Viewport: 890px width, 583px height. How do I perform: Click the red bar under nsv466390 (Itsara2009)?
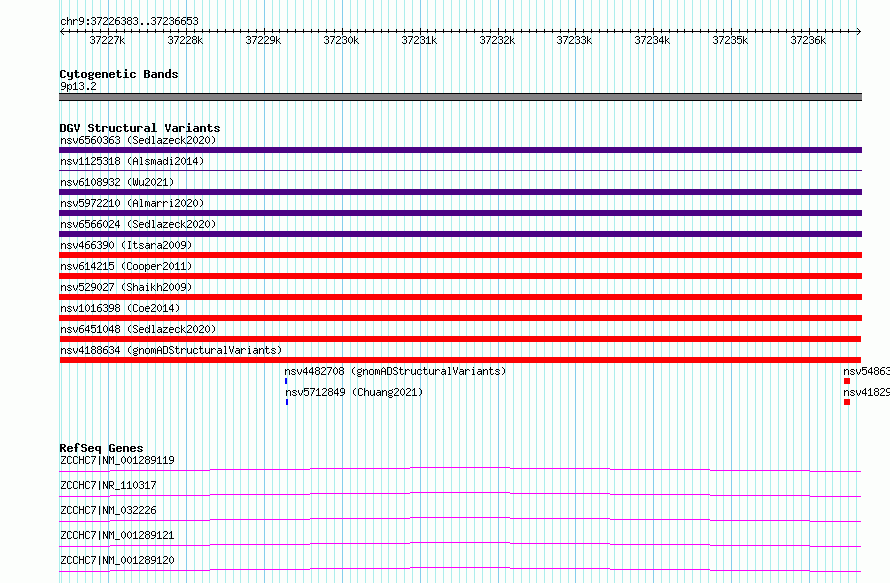(460, 255)
